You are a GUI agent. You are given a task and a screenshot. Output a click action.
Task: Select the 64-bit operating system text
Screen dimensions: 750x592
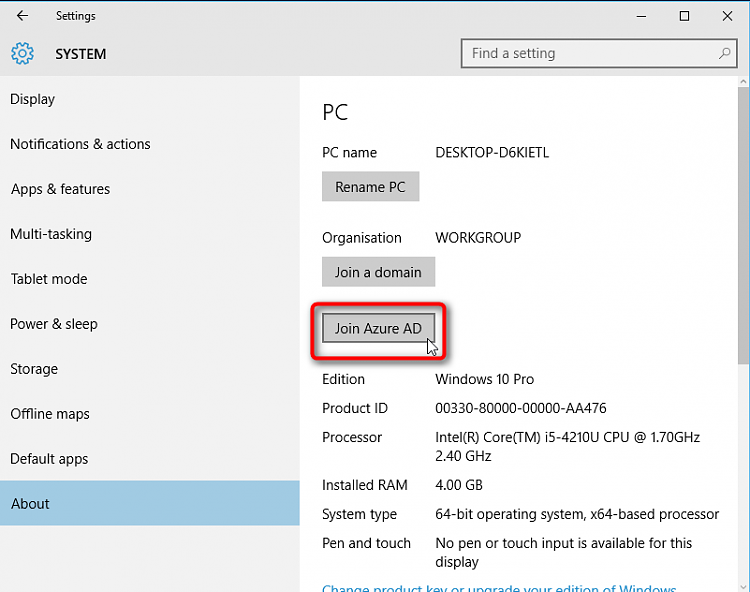point(577,514)
